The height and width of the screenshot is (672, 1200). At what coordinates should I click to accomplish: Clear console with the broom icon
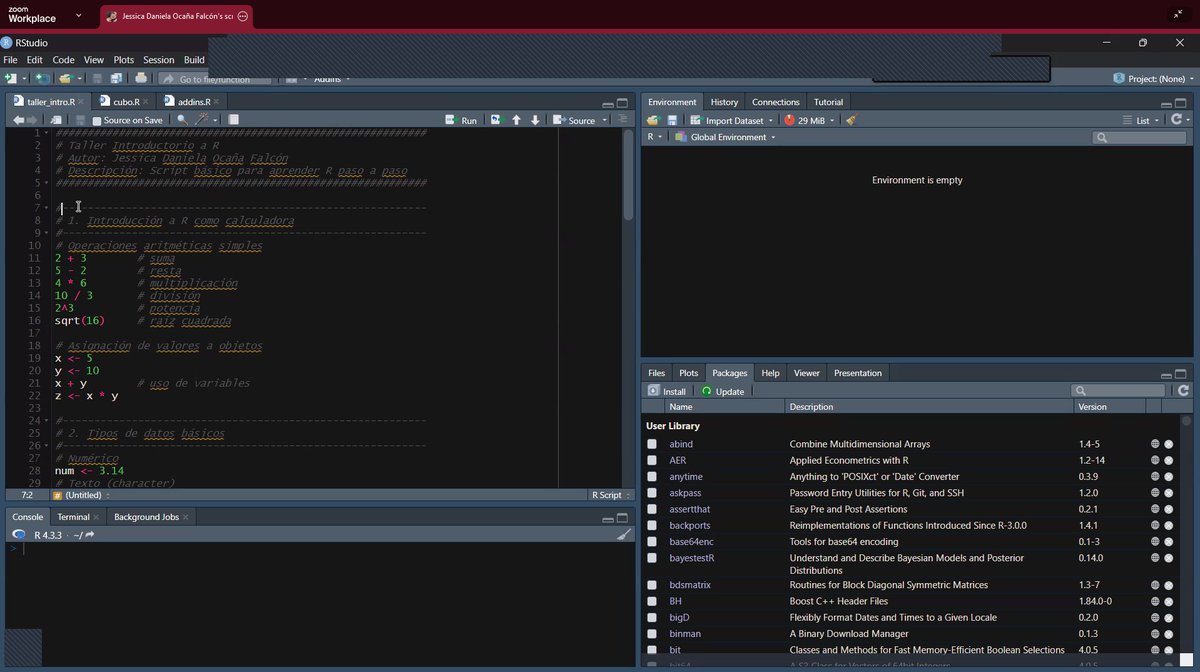pyautogui.click(x=624, y=535)
